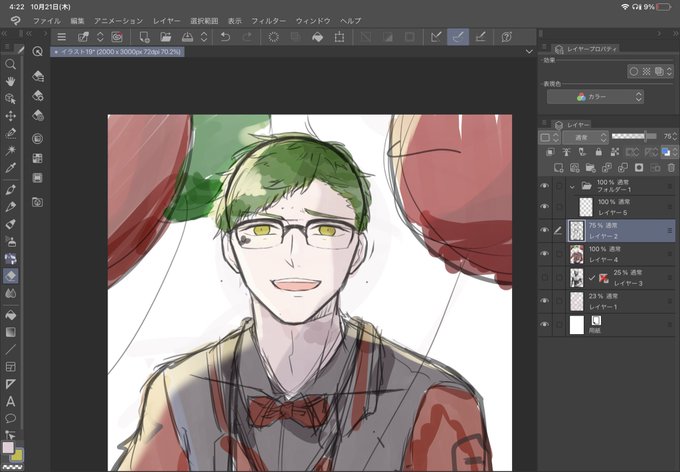Hide レイヤー1 using its eye icon
The height and width of the screenshot is (472, 680).
click(x=544, y=301)
